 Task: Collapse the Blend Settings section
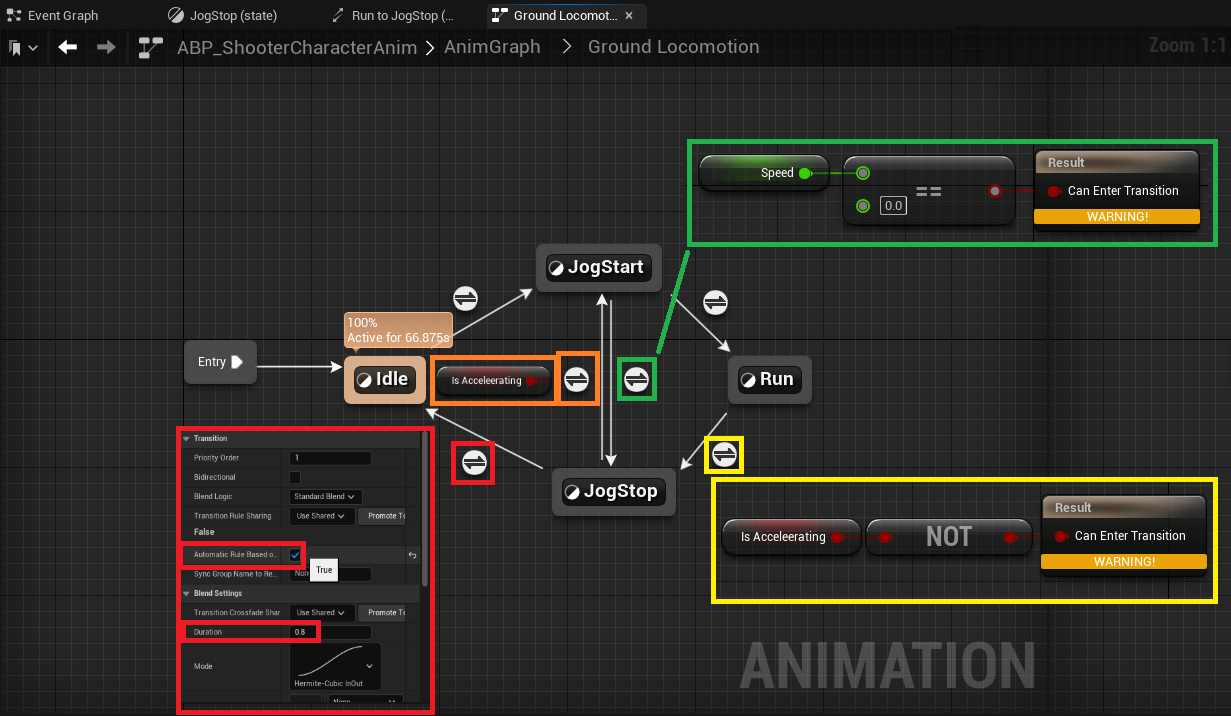tap(186, 593)
